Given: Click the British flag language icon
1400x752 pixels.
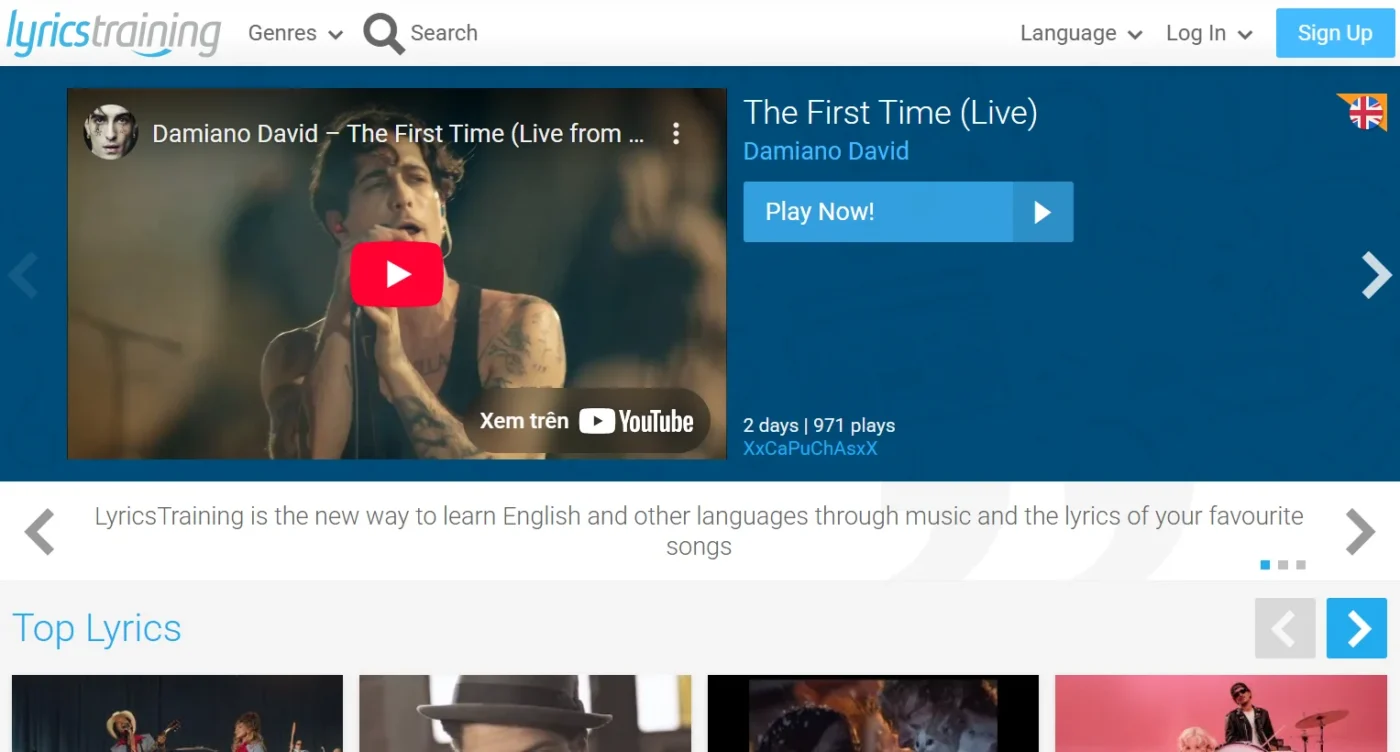Looking at the screenshot, I should pos(1363,114).
